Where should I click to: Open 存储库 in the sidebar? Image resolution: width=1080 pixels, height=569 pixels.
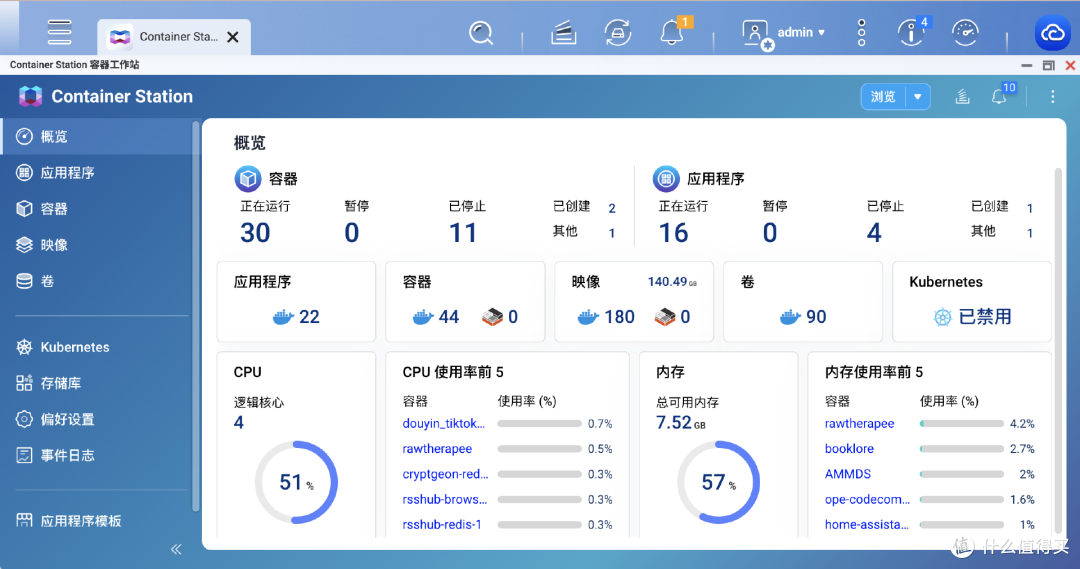tap(96, 383)
